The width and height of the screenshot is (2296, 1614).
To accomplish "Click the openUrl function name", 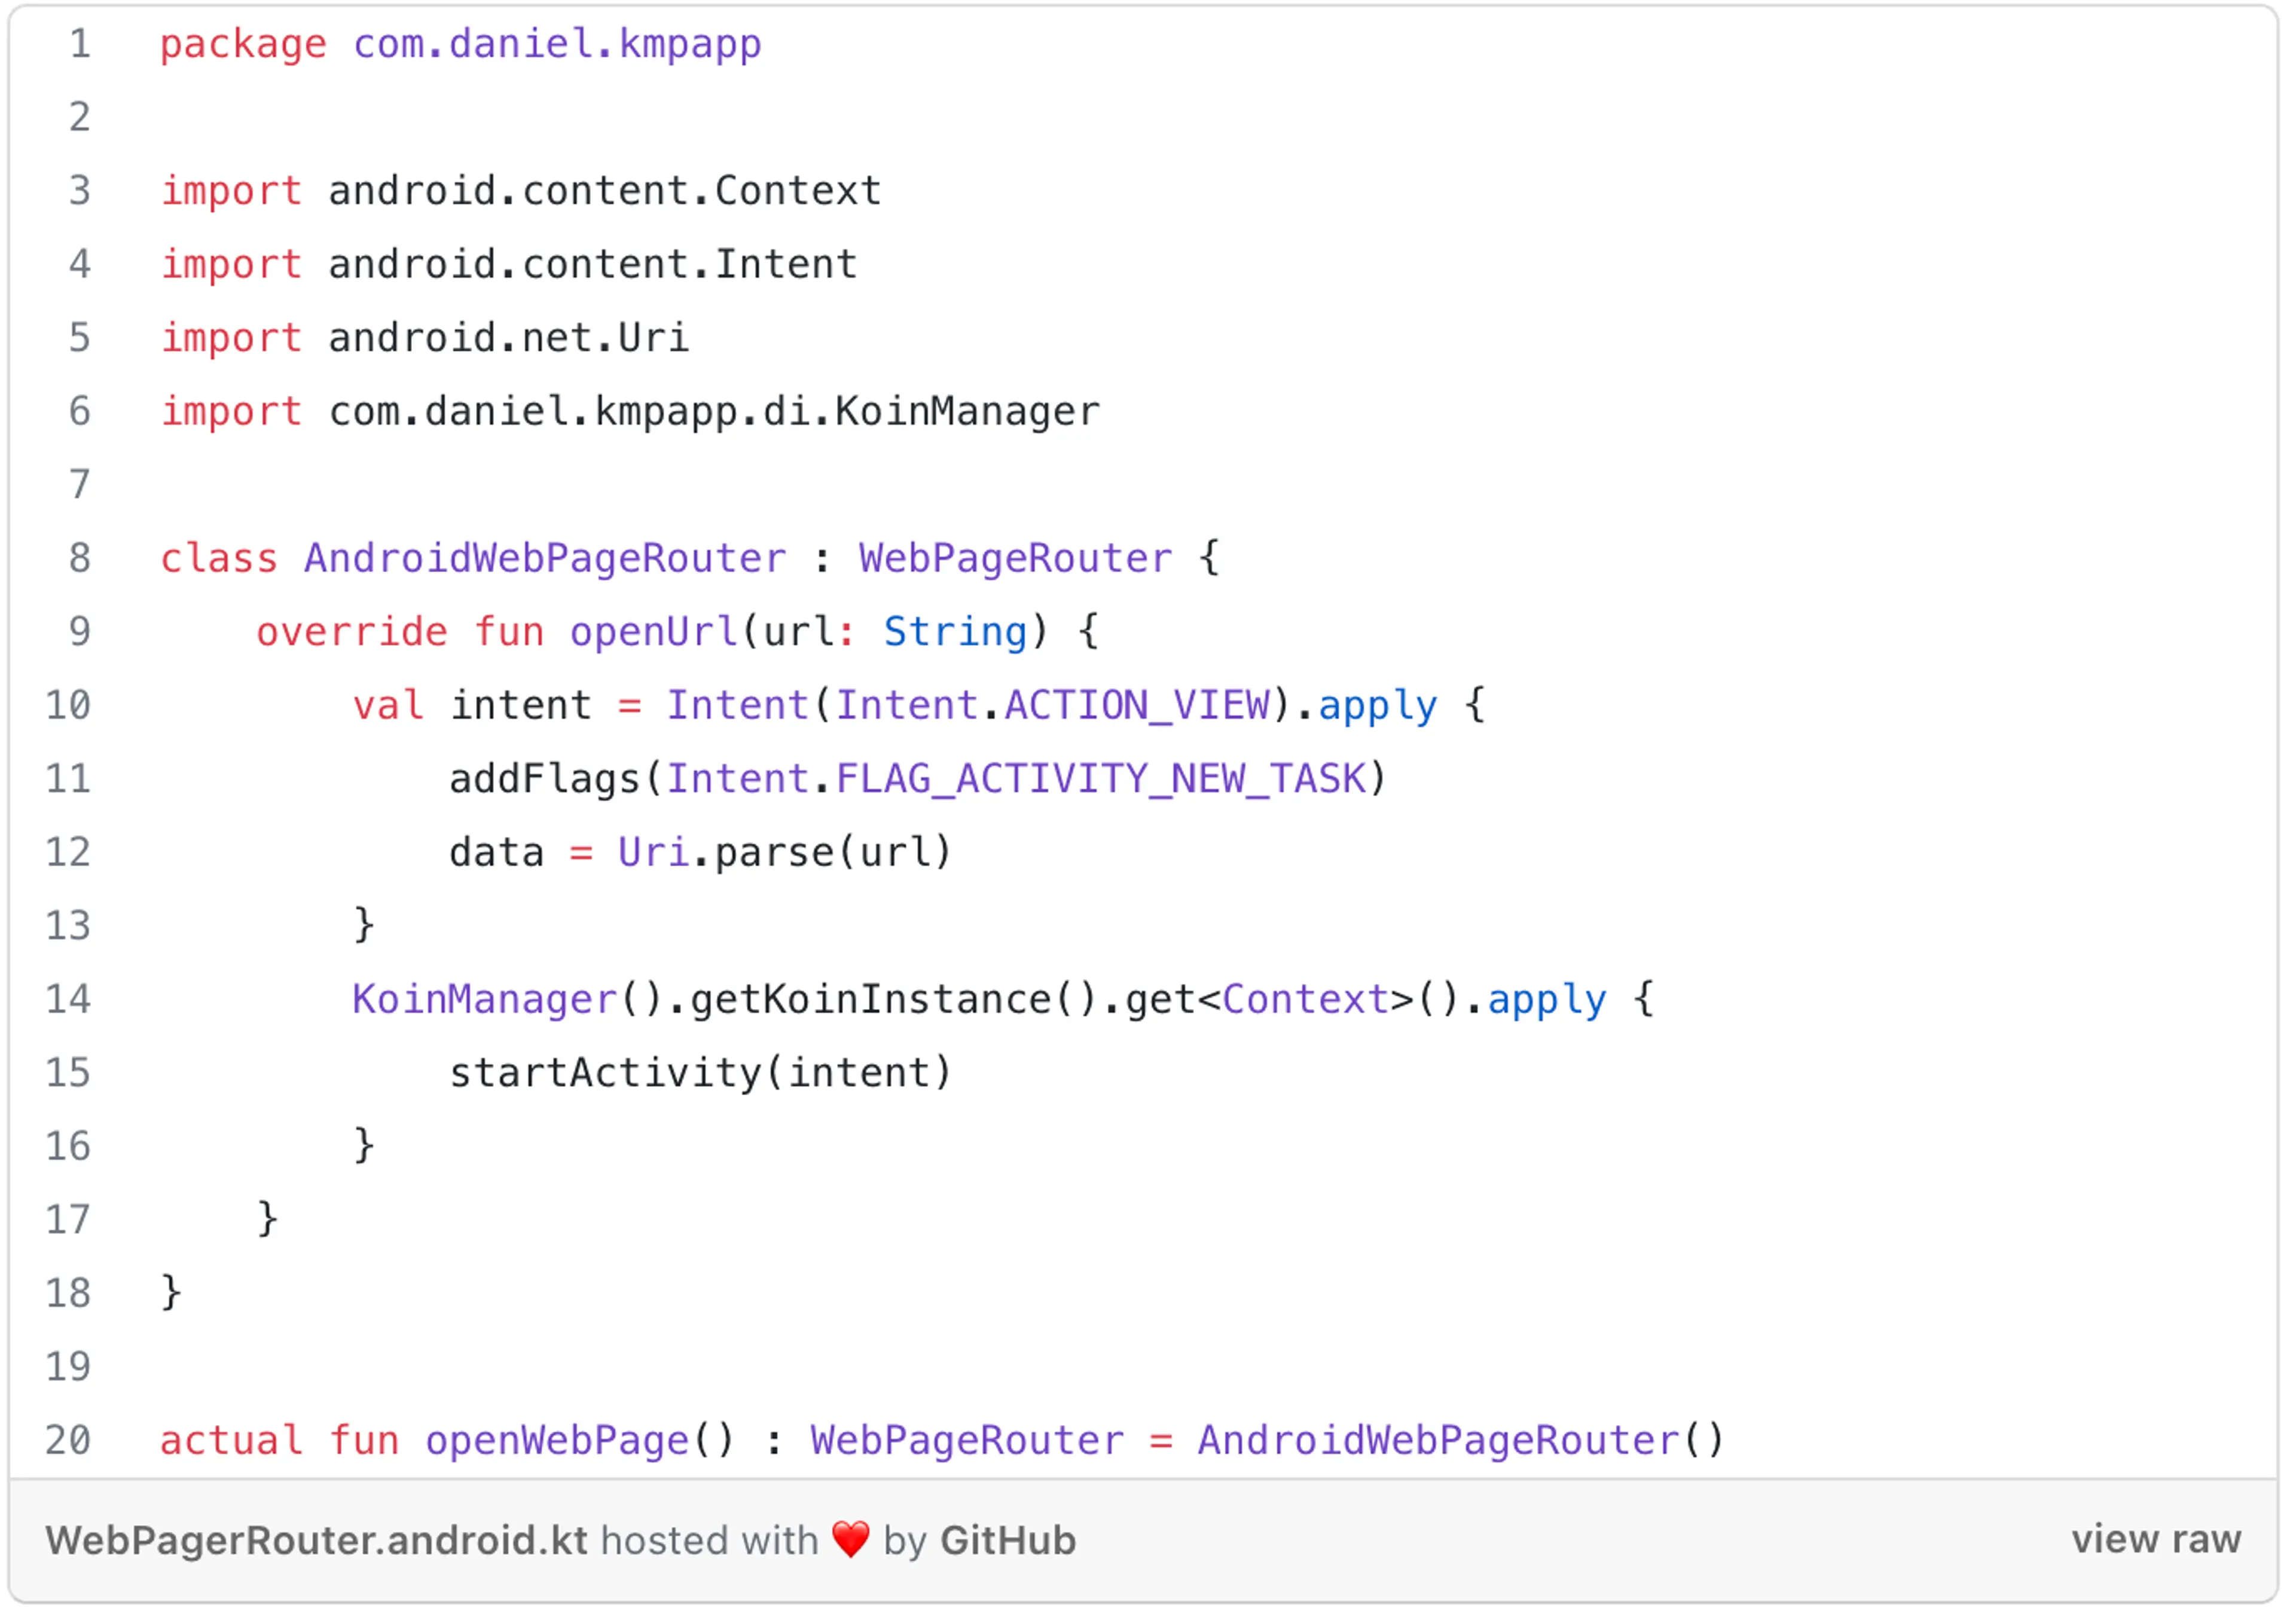I will (x=654, y=632).
